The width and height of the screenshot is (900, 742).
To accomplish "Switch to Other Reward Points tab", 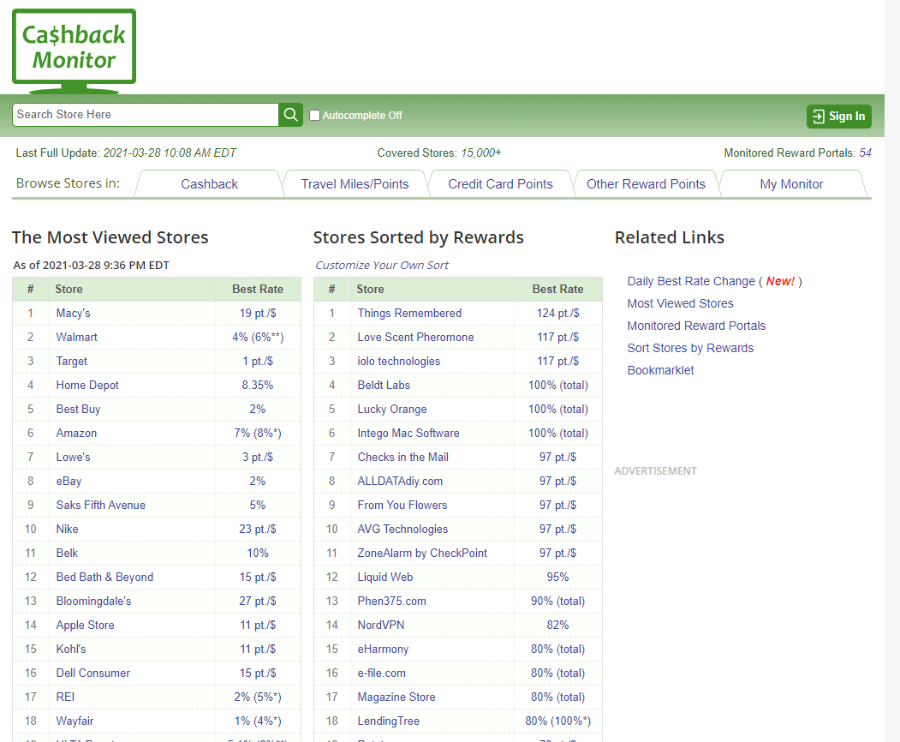I will 646,184.
